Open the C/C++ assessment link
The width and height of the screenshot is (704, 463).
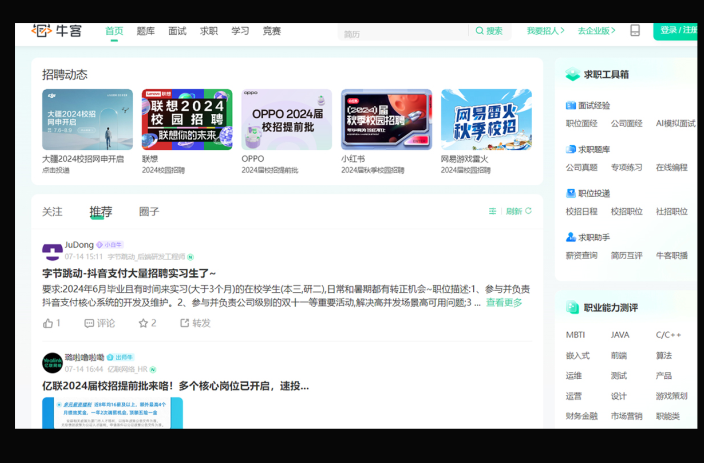coord(669,335)
